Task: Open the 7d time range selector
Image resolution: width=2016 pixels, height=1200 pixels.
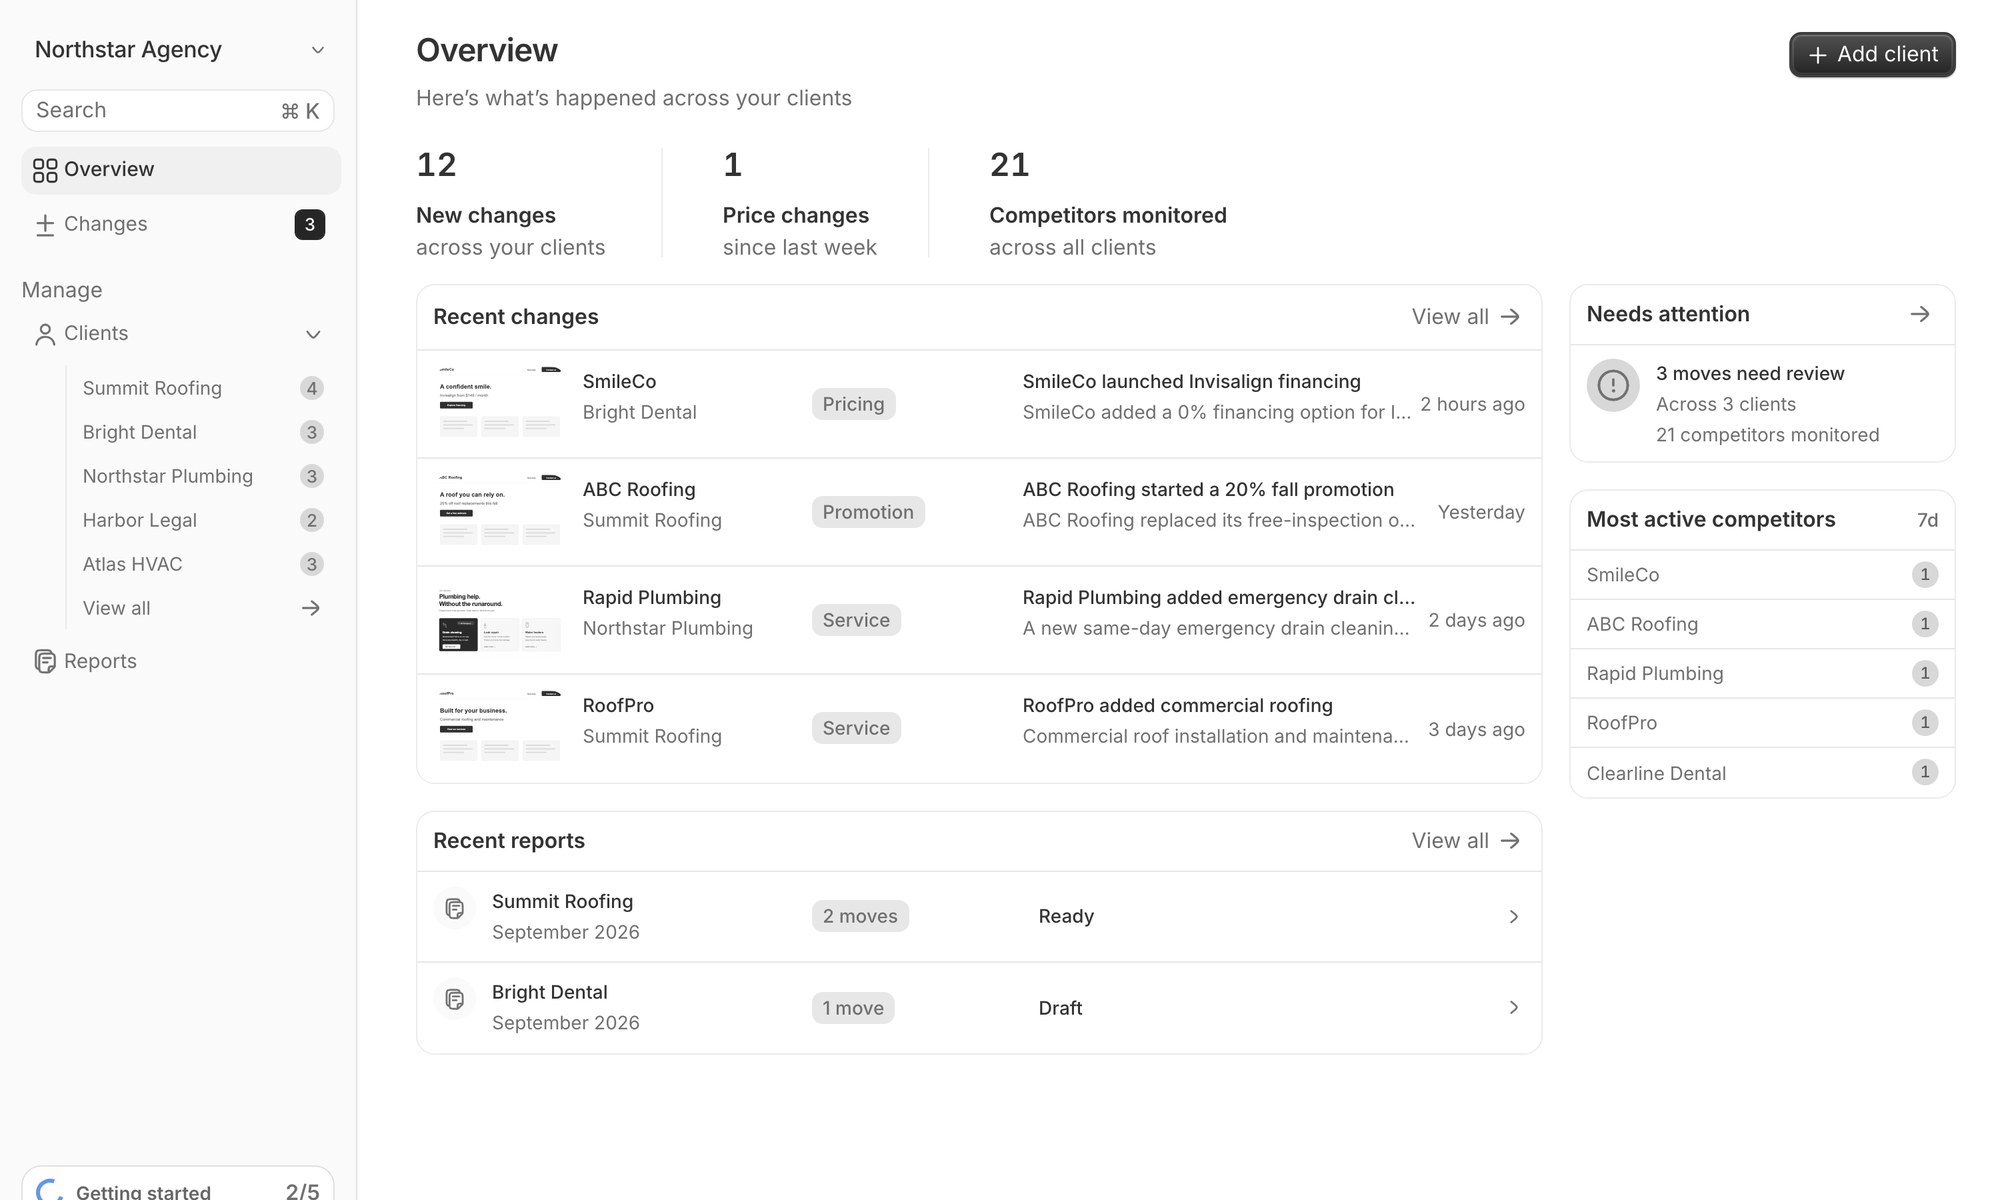Action: pyautogui.click(x=1927, y=520)
